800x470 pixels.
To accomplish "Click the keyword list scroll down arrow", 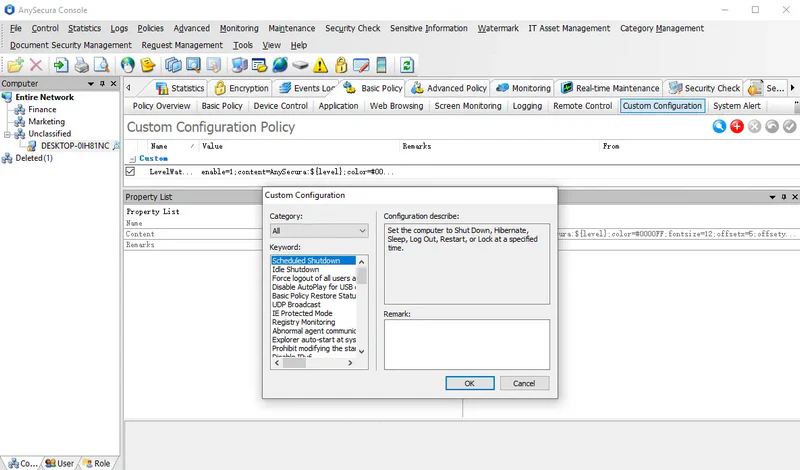I will pos(361,352).
